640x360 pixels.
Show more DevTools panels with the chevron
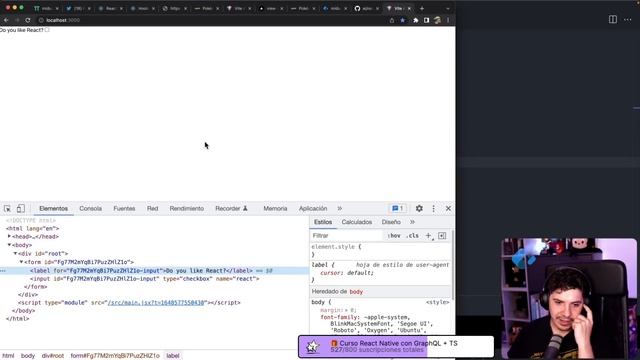click(x=340, y=209)
